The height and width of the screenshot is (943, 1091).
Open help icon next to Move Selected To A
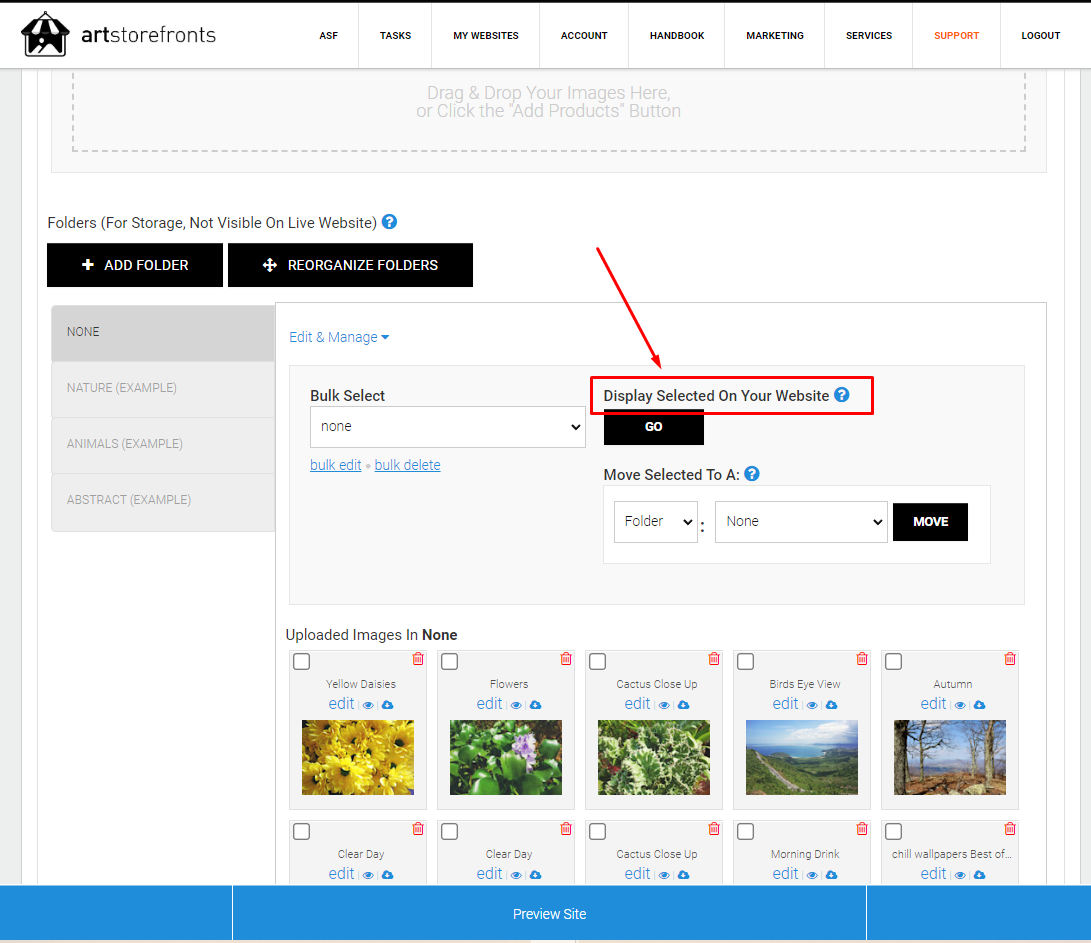click(x=751, y=474)
